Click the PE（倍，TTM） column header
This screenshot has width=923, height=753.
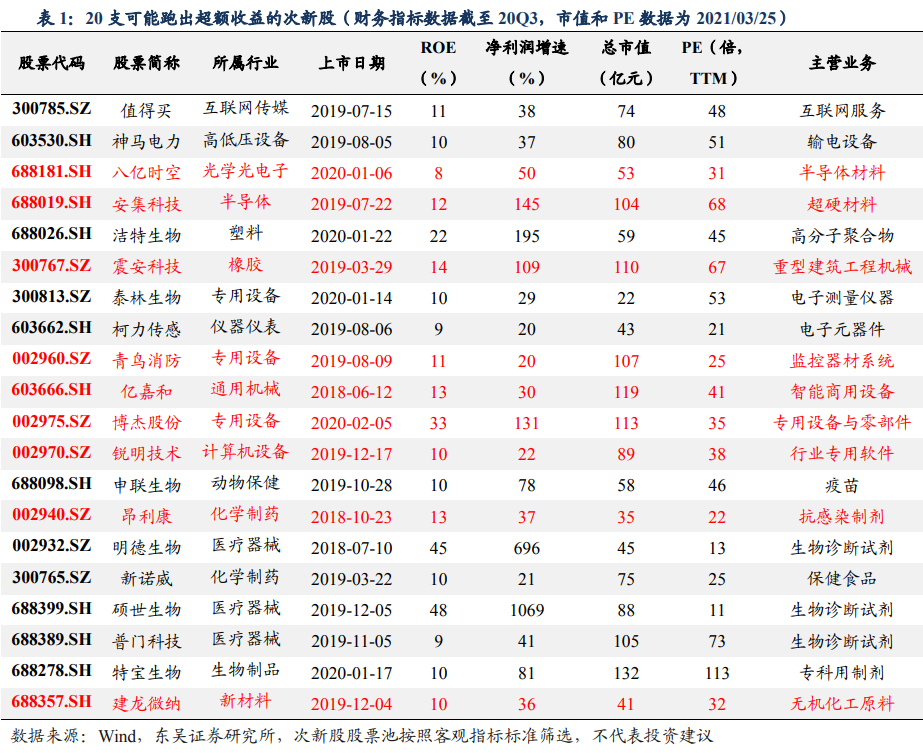(x=713, y=63)
